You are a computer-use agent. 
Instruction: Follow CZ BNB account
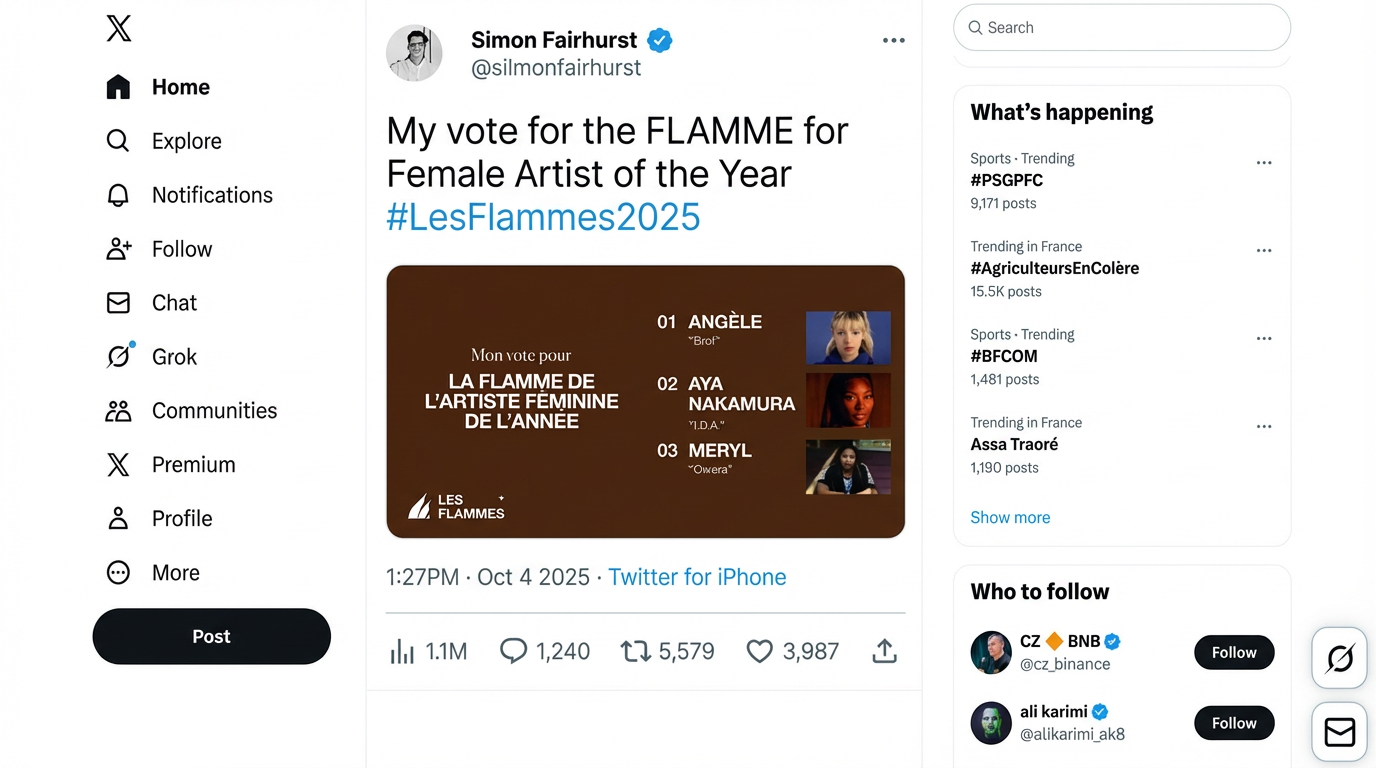(1233, 652)
